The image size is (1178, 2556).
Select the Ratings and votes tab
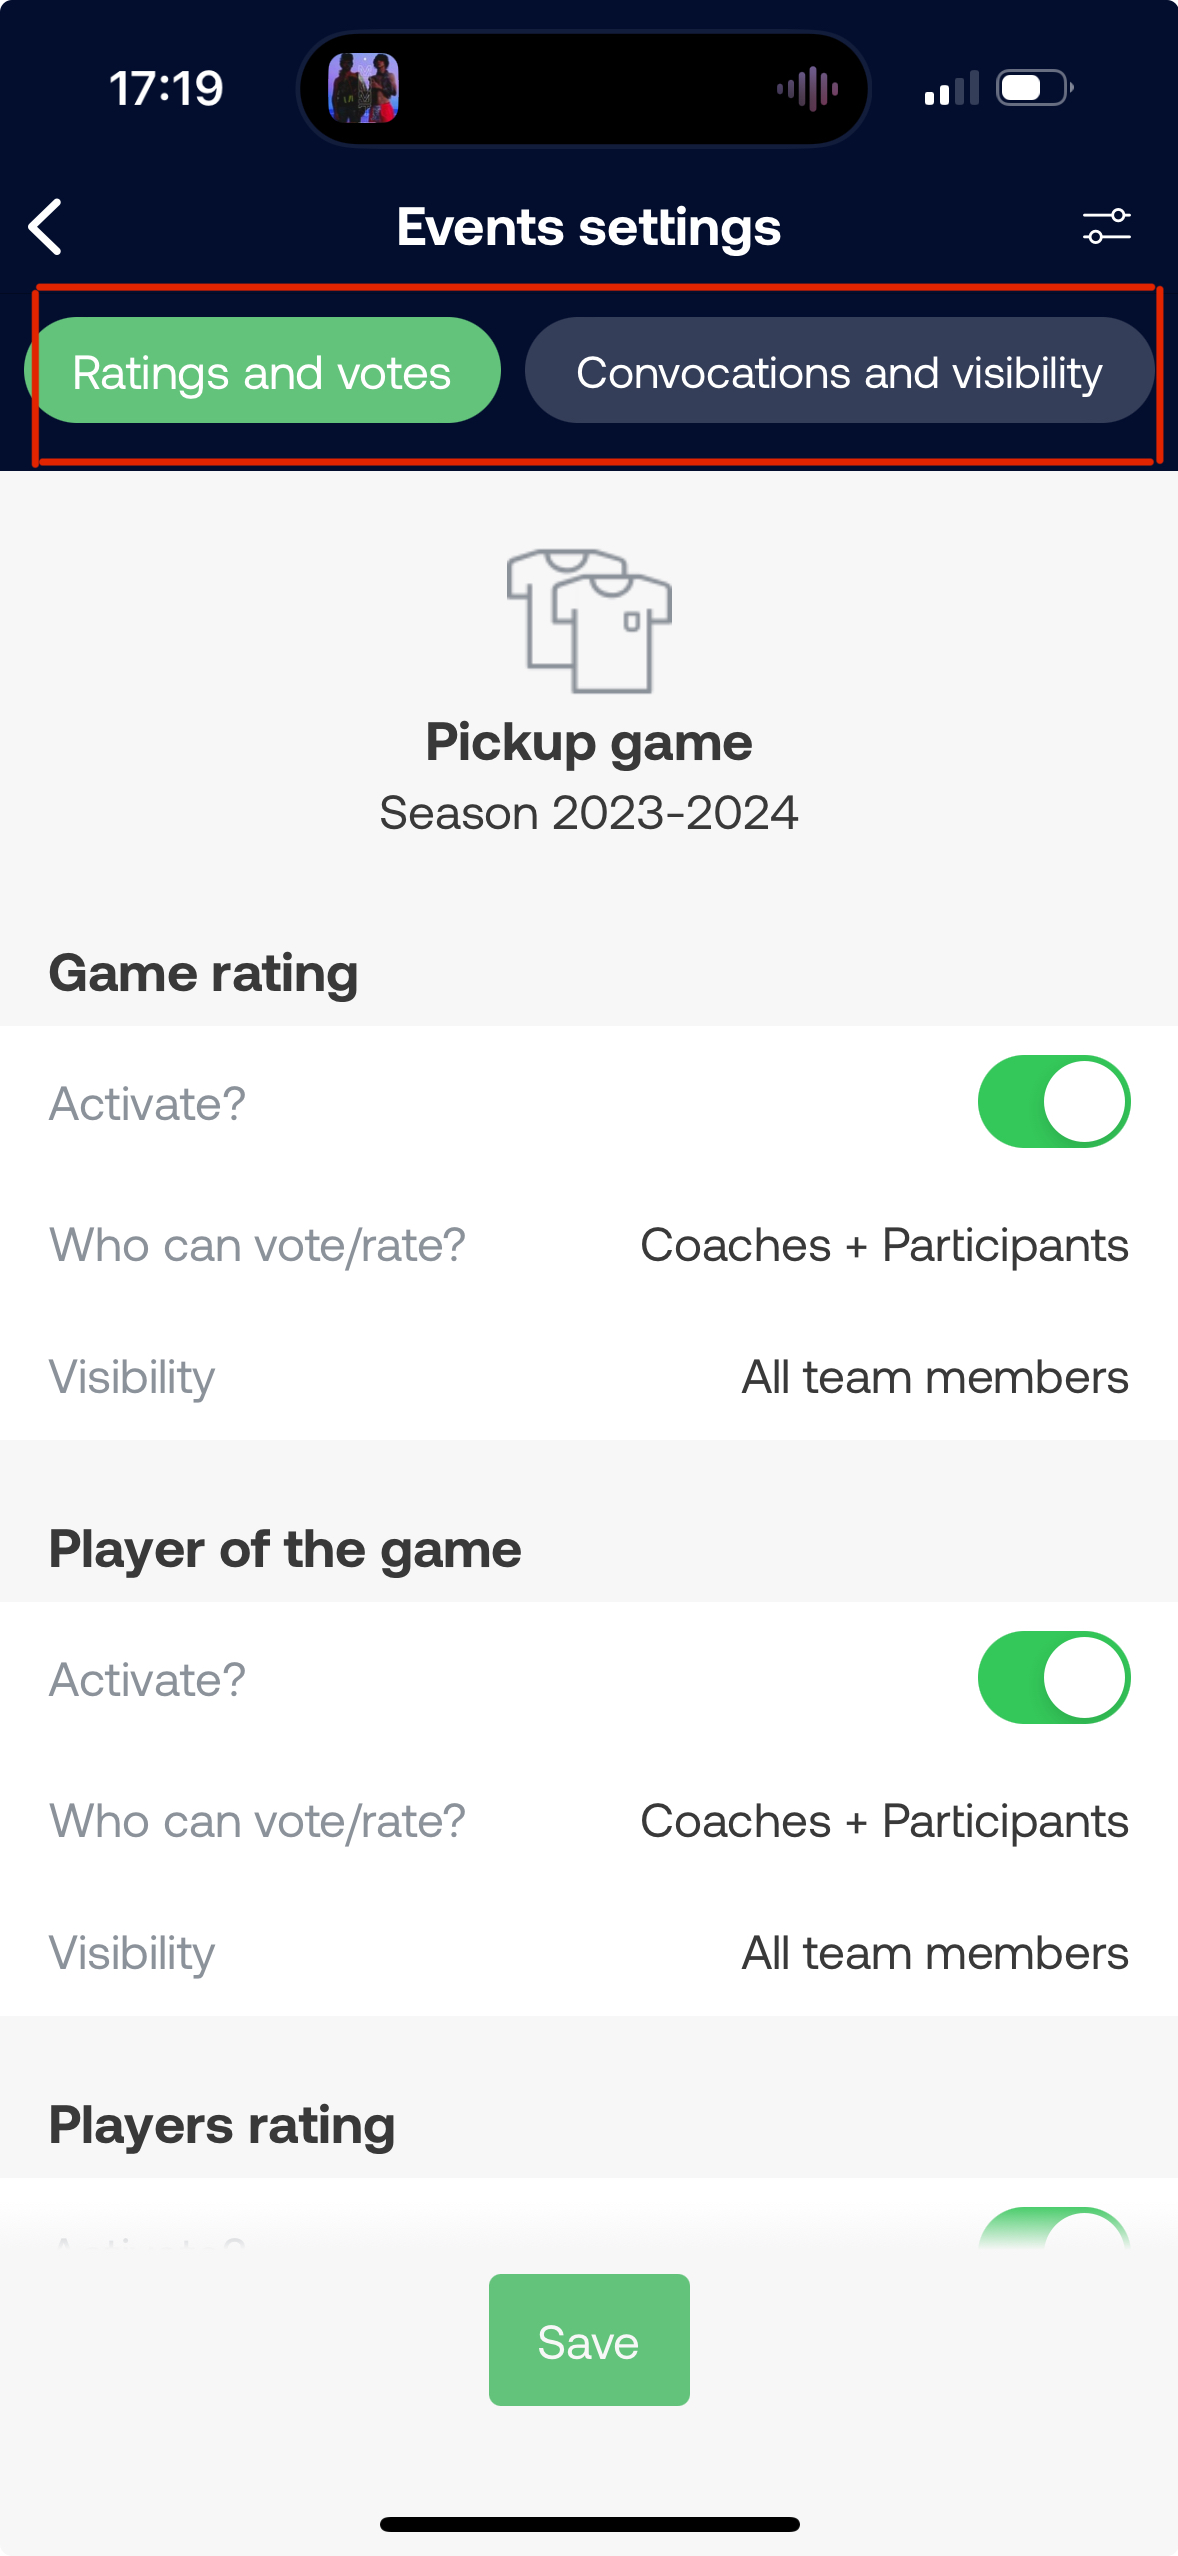point(262,371)
